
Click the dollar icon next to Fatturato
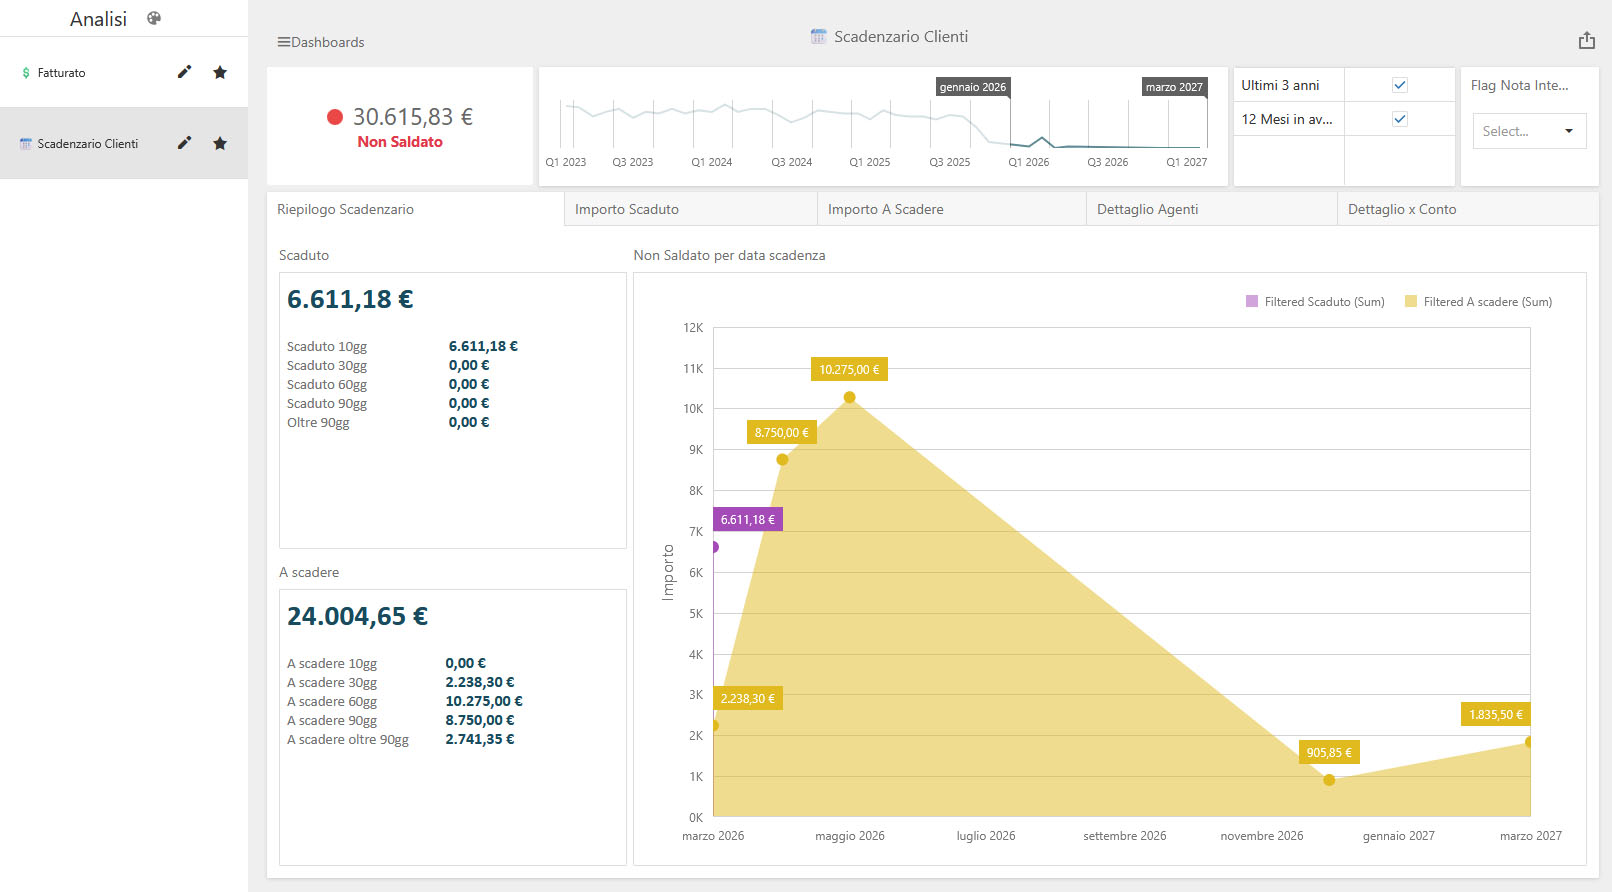click(26, 73)
